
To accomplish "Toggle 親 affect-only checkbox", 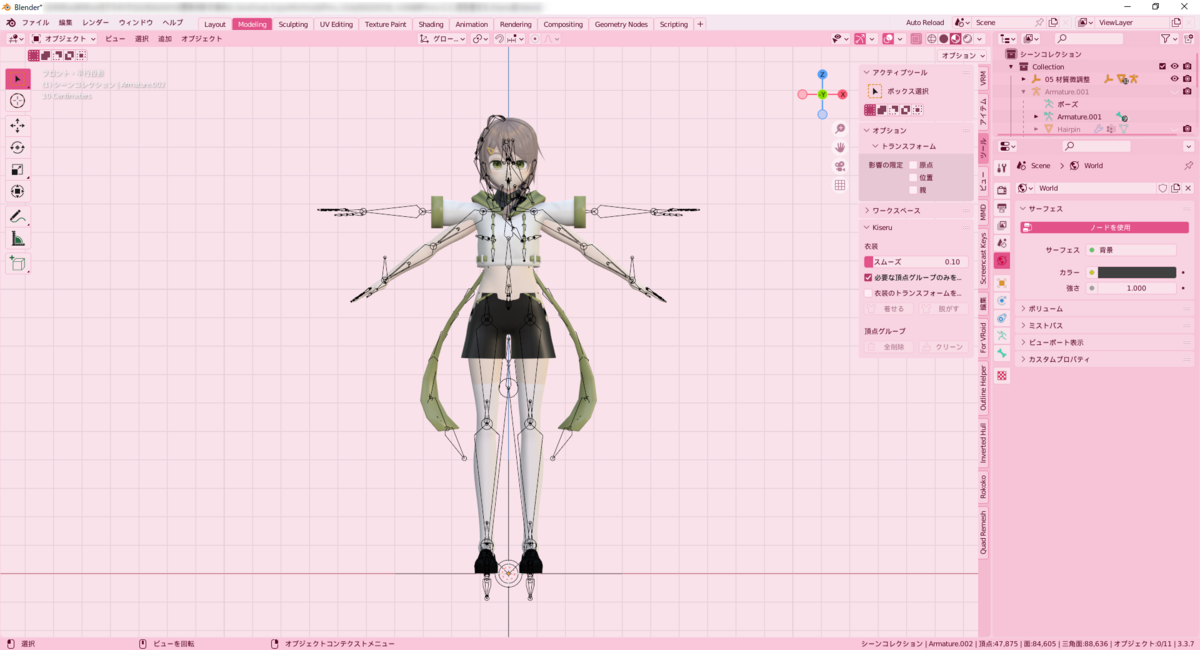I will (912, 190).
